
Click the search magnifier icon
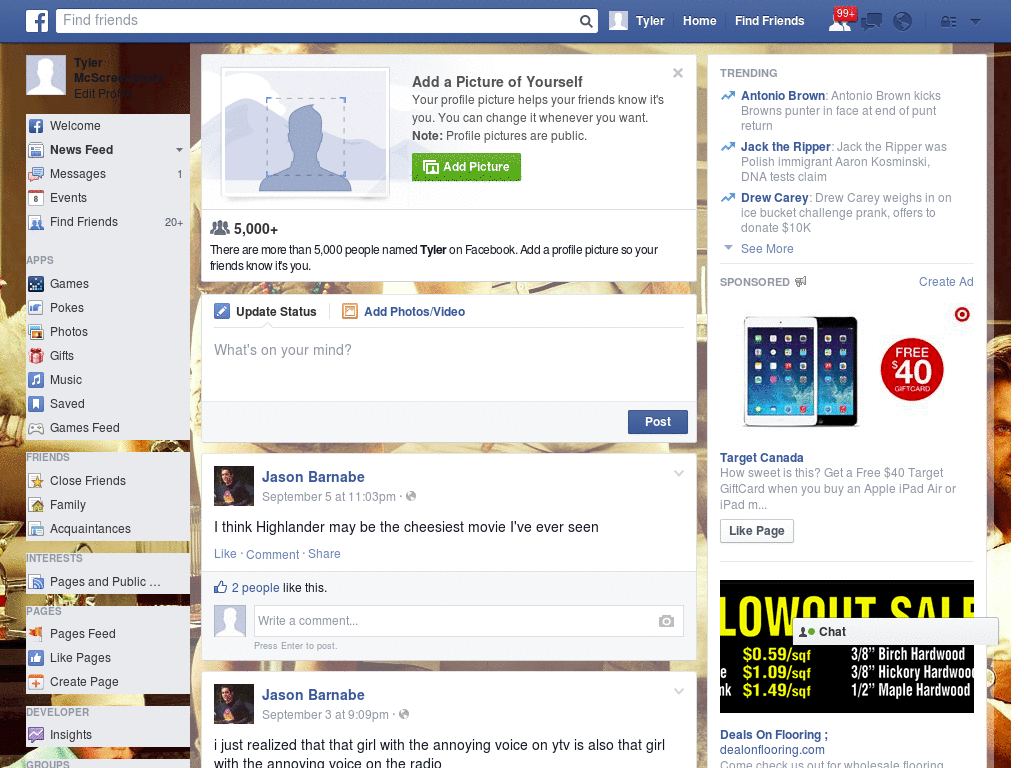click(586, 21)
